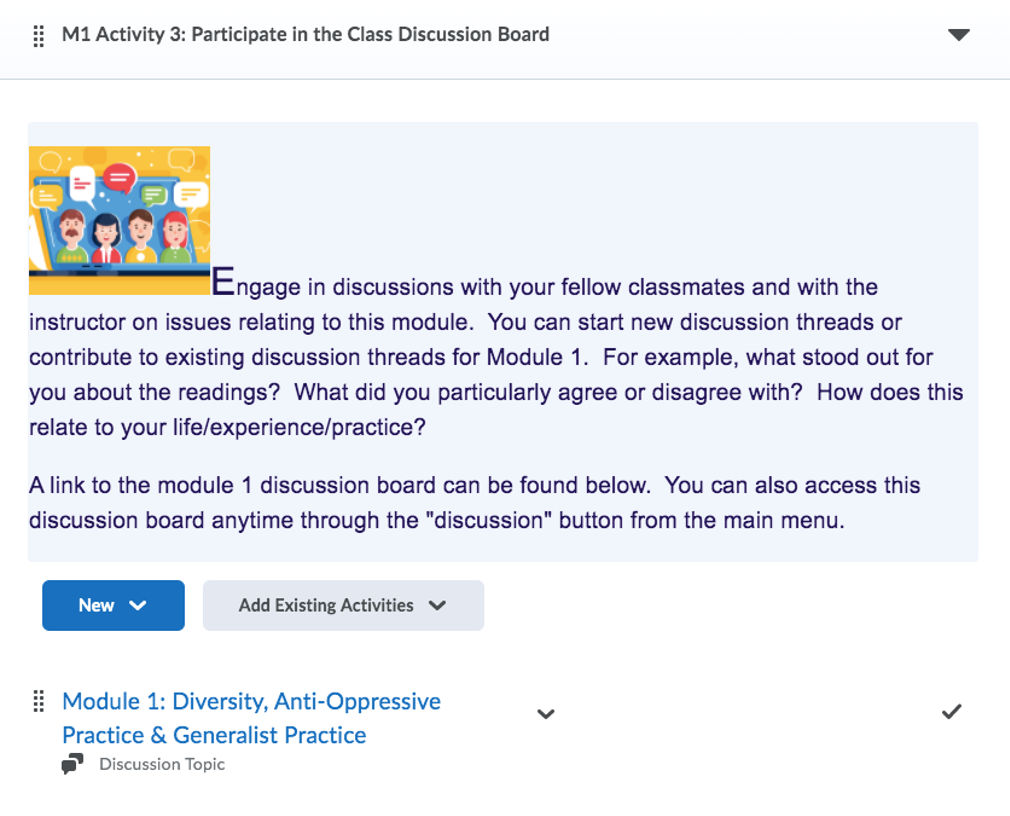Select the completion checkmark beside the discussion topic

pos(952,713)
